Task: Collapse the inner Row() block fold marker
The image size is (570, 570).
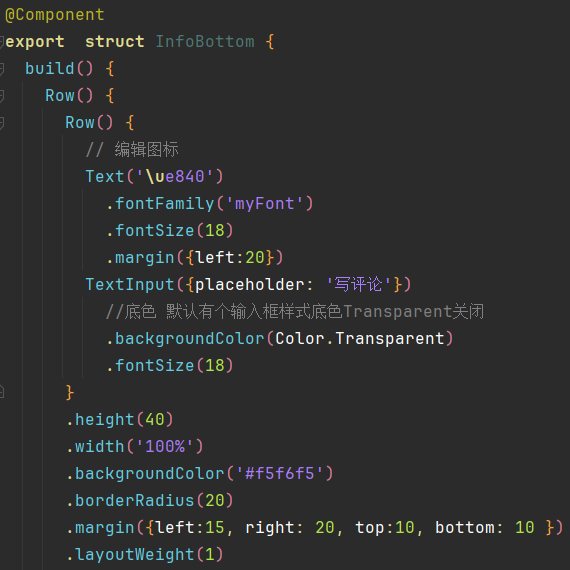Action: [1, 123]
